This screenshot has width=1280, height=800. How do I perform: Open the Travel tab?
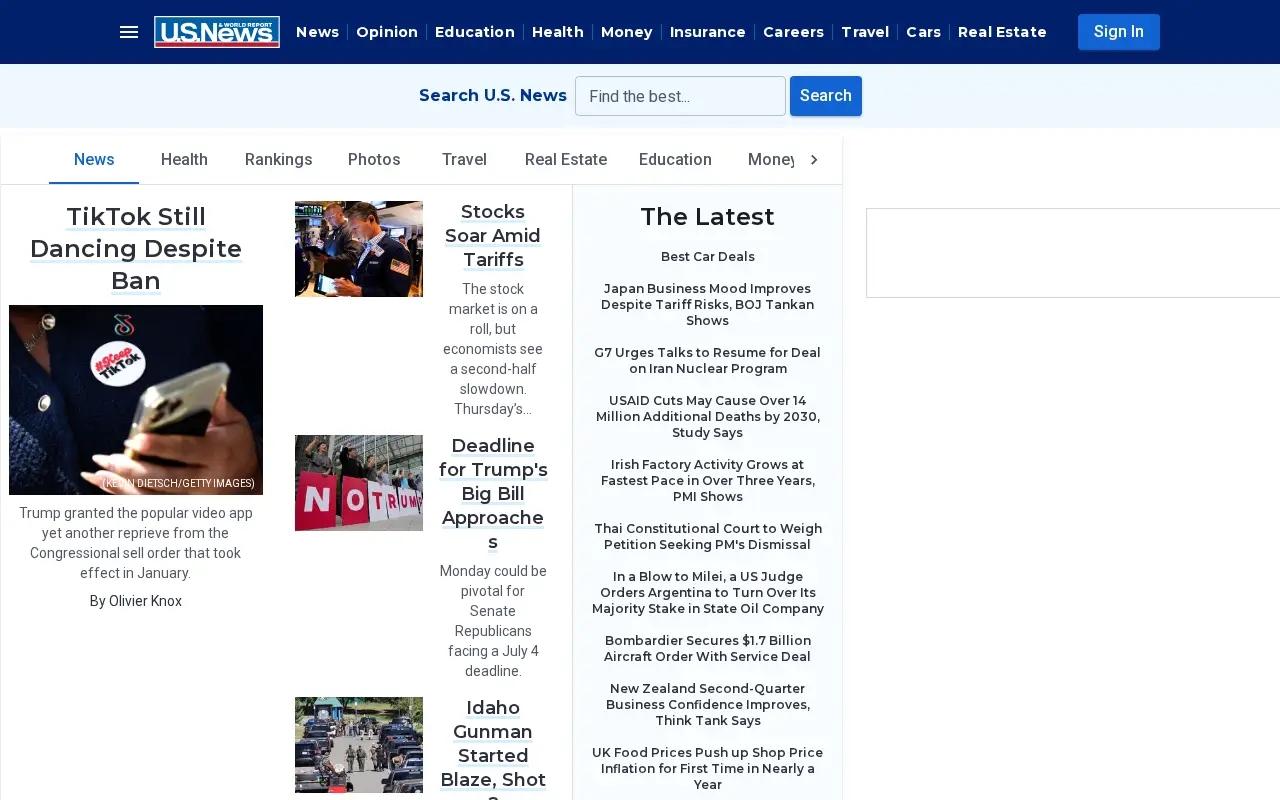tap(464, 160)
